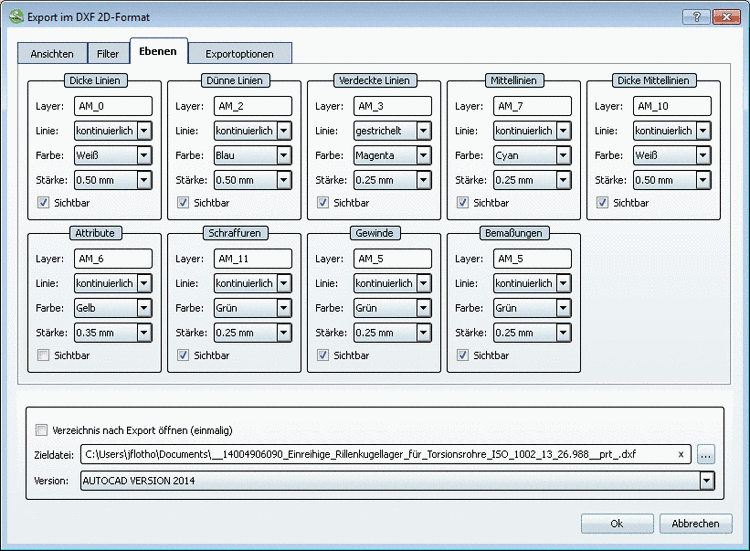Open Farbe dropdown in Dicke Mittellinien
Screen dimensions: 750x551
pos(672,155)
